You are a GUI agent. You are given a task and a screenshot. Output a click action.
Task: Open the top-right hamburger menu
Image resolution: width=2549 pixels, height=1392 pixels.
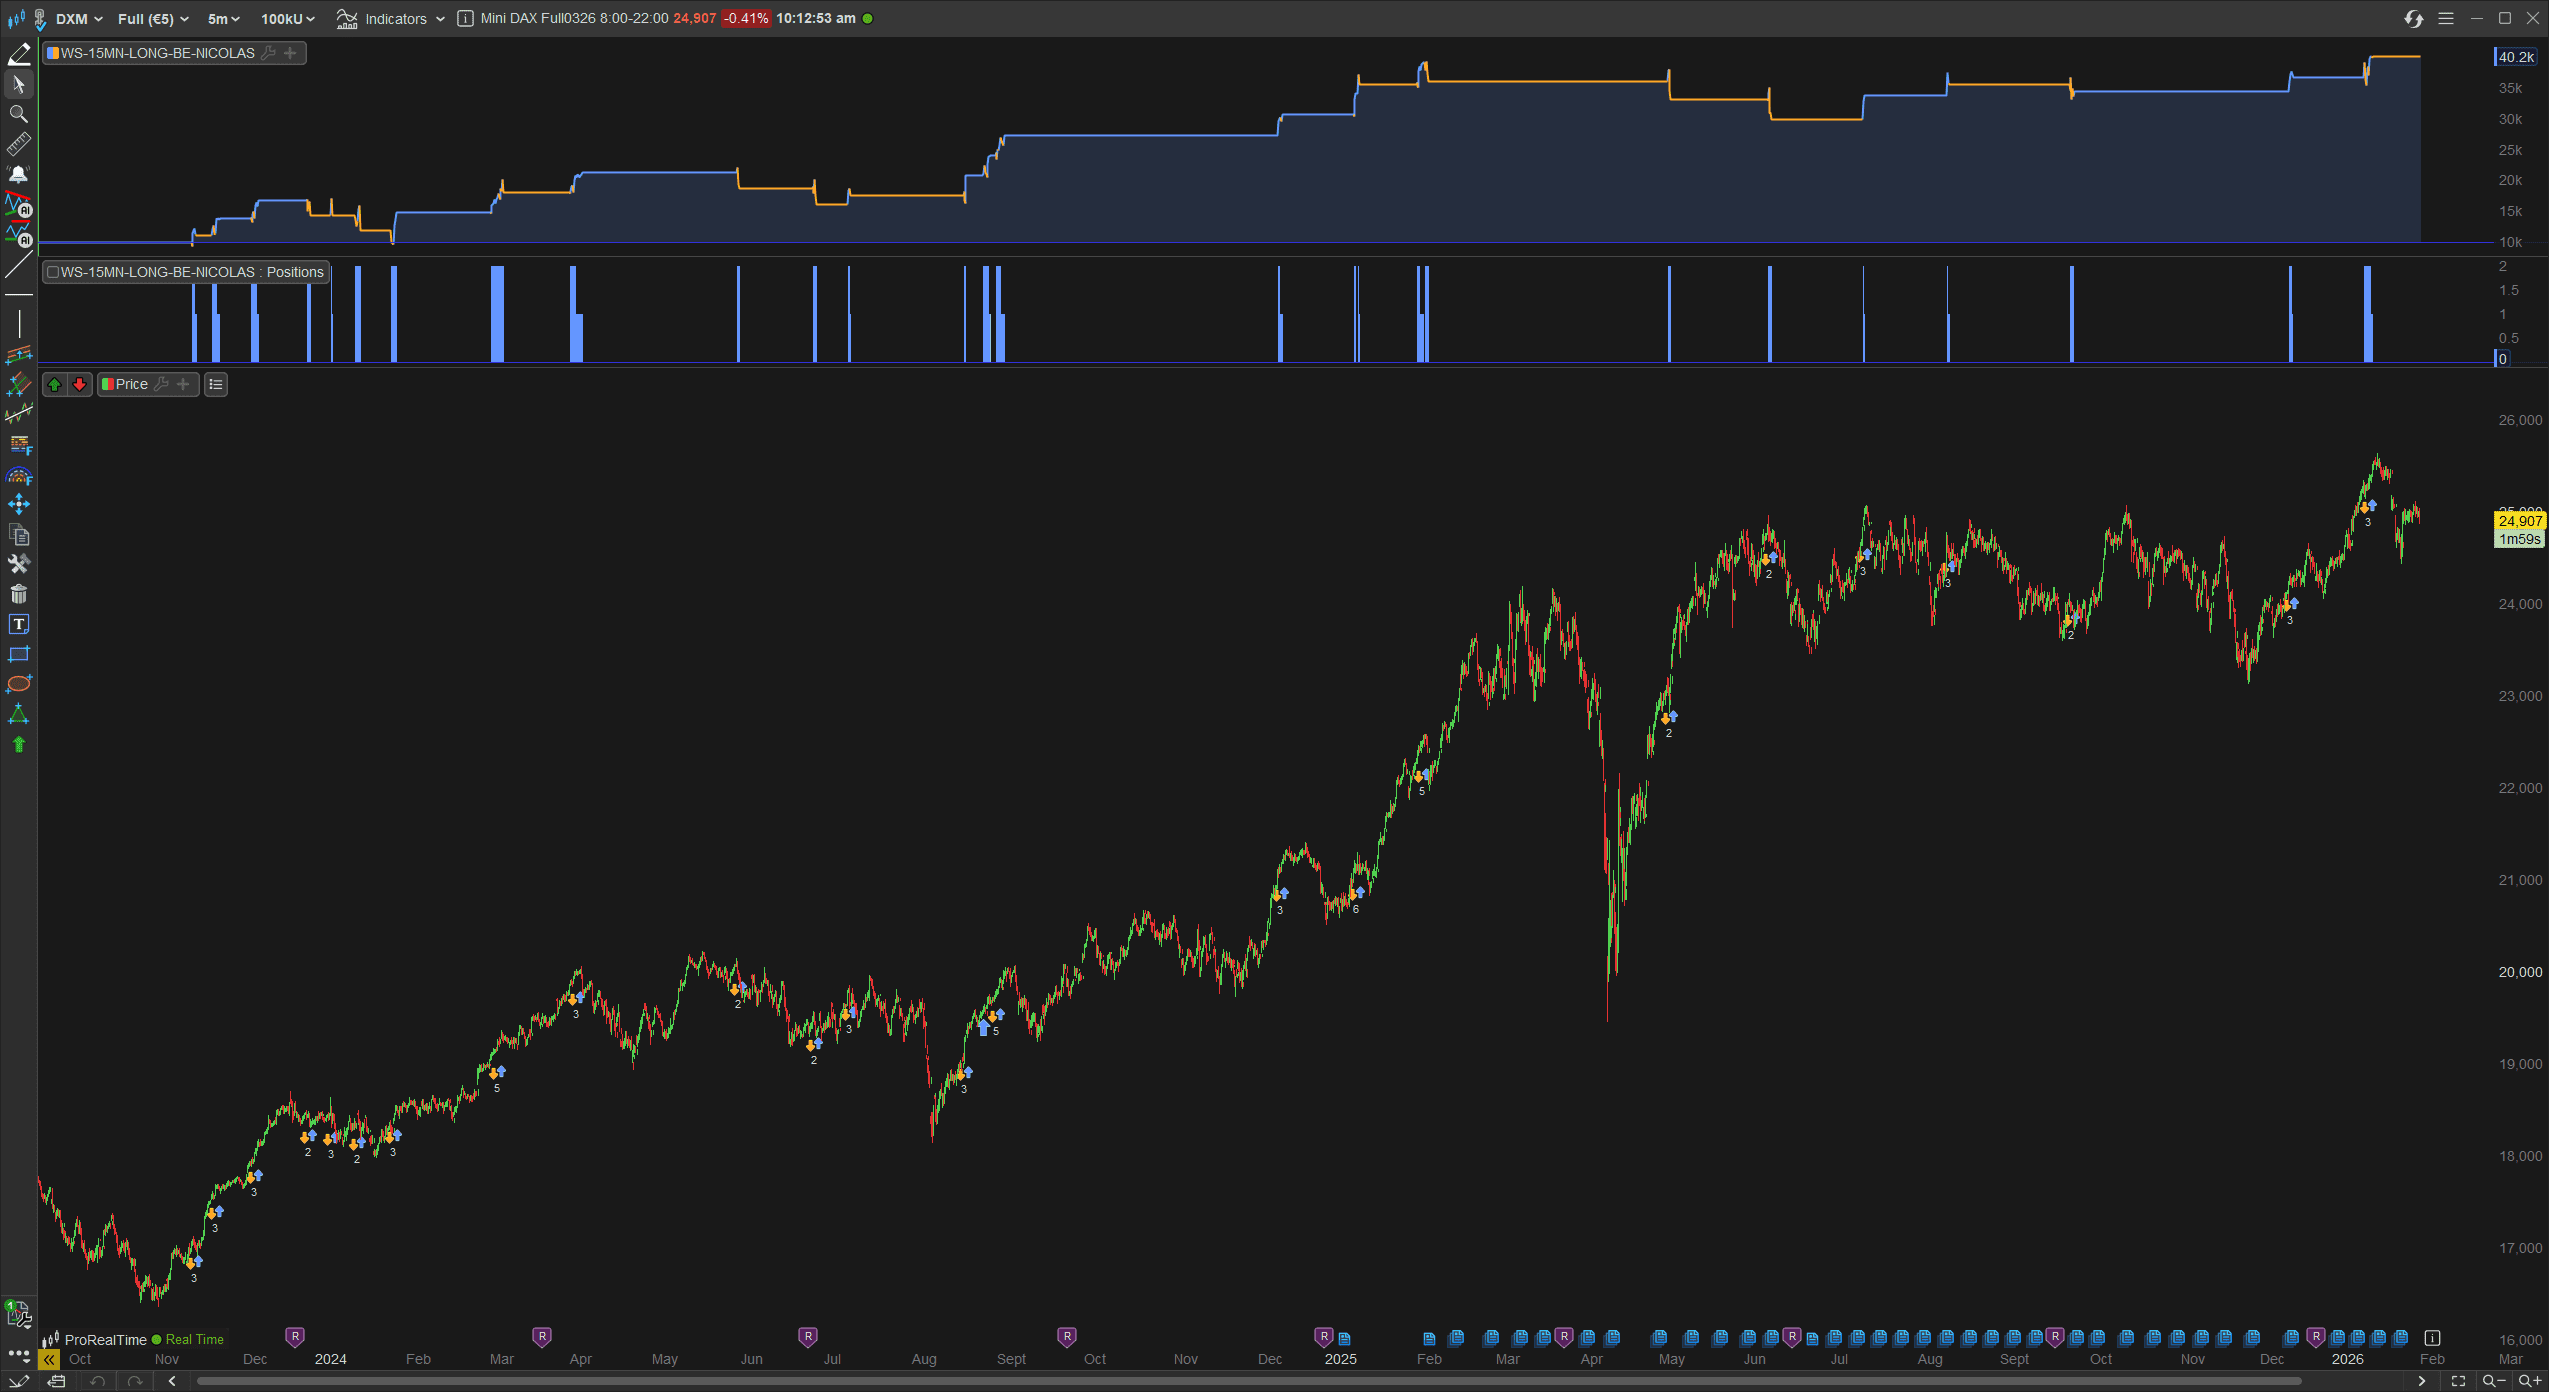point(2446,18)
